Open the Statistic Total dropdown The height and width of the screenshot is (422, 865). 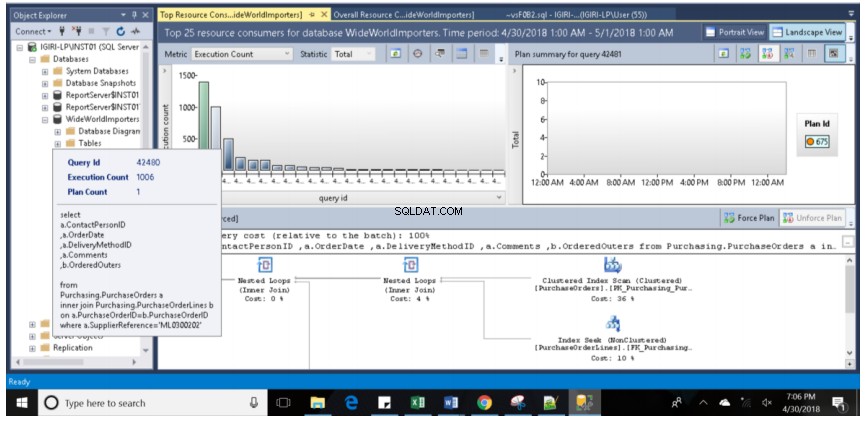click(353, 54)
